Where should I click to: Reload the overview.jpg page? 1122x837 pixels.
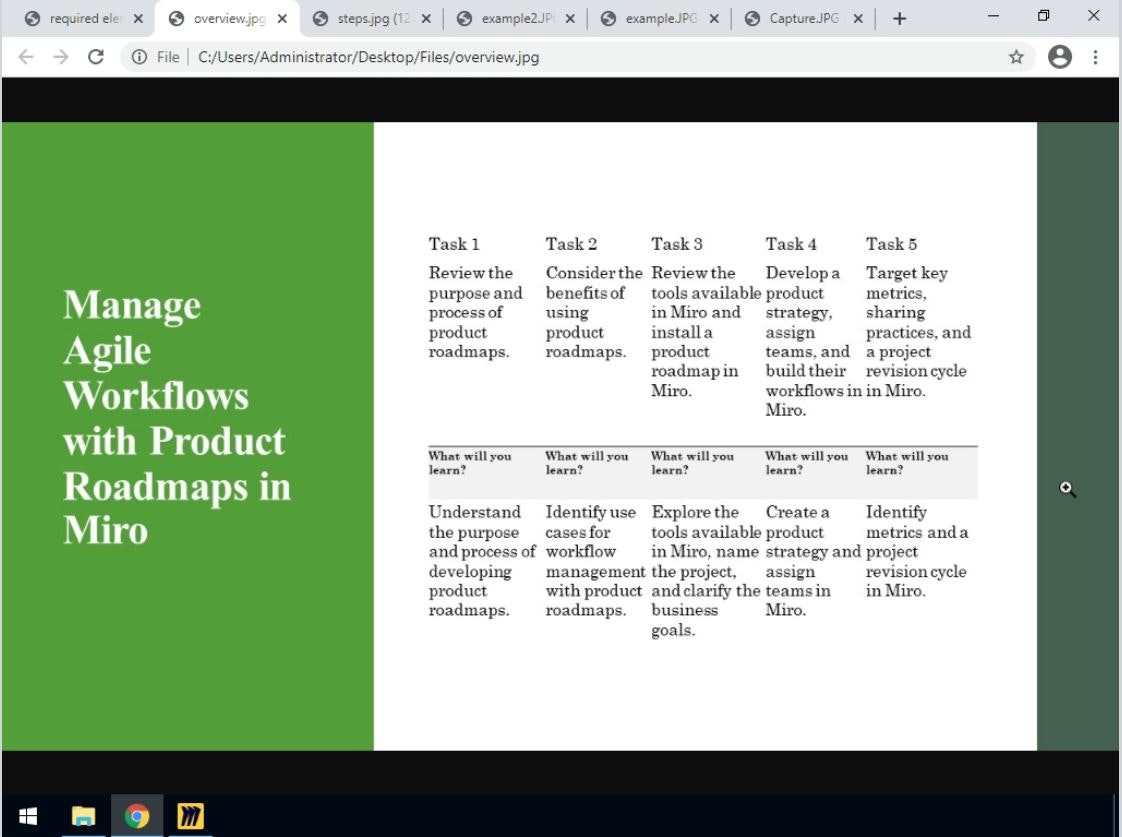click(x=96, y=57)
